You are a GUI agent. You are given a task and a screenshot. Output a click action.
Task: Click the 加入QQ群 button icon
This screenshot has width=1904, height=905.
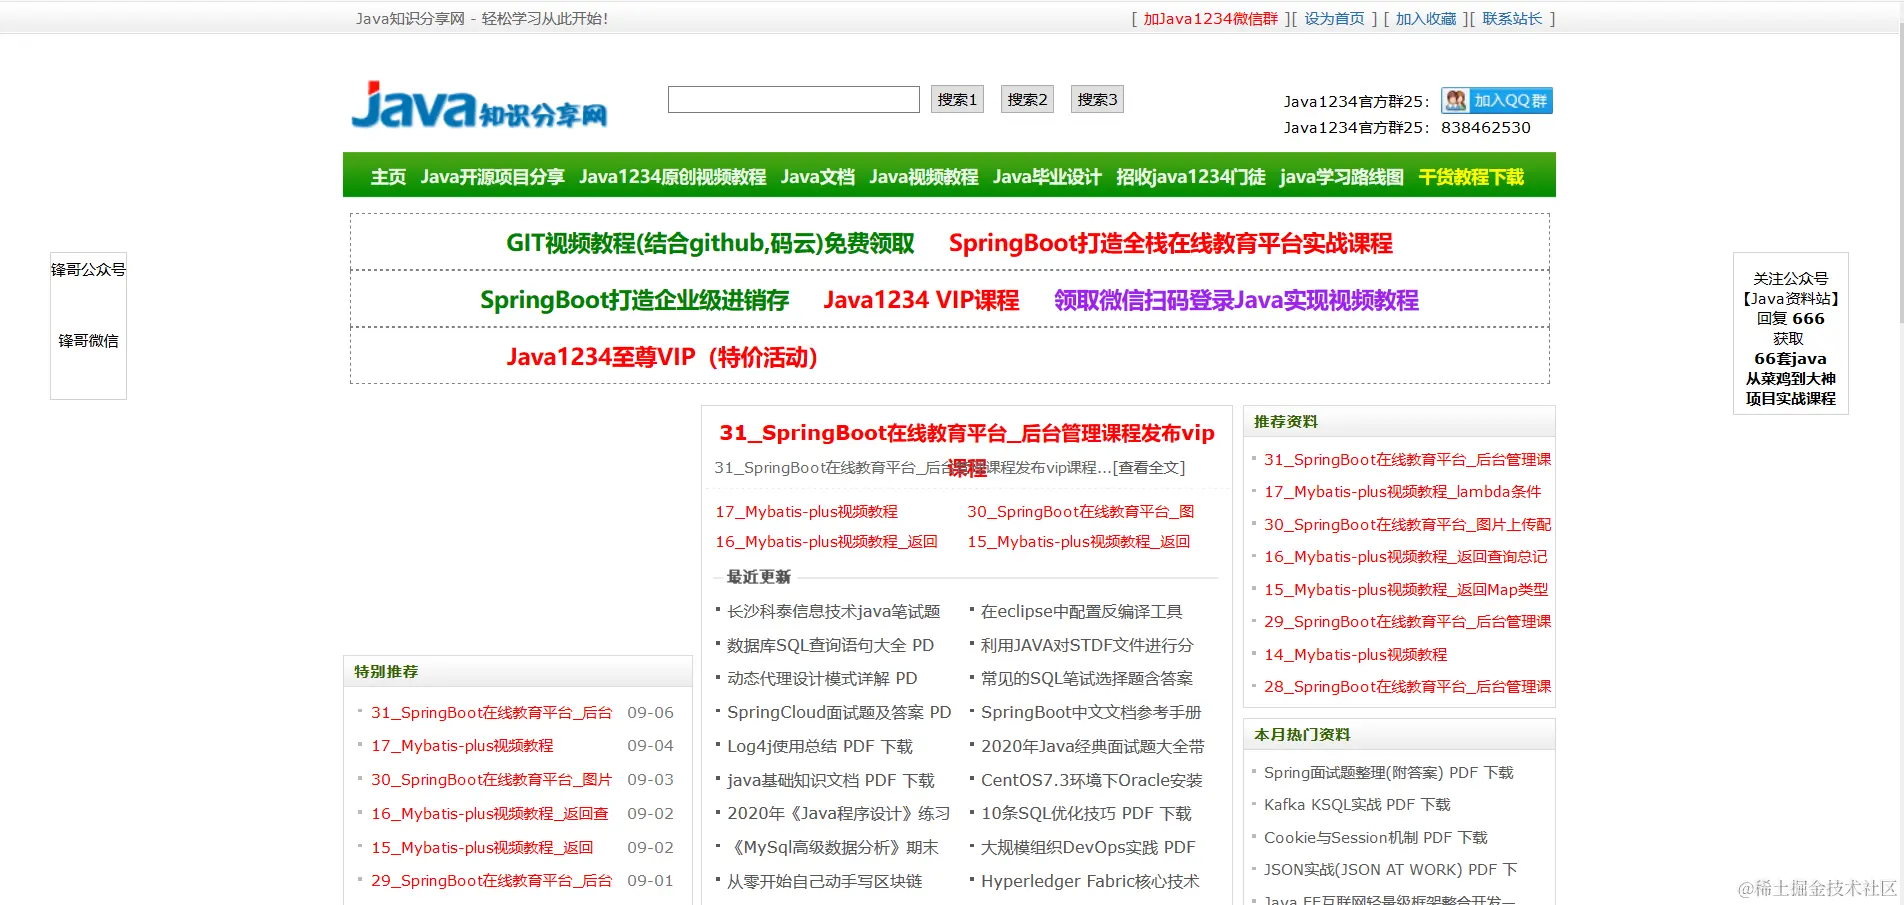tap(1497, 101)
